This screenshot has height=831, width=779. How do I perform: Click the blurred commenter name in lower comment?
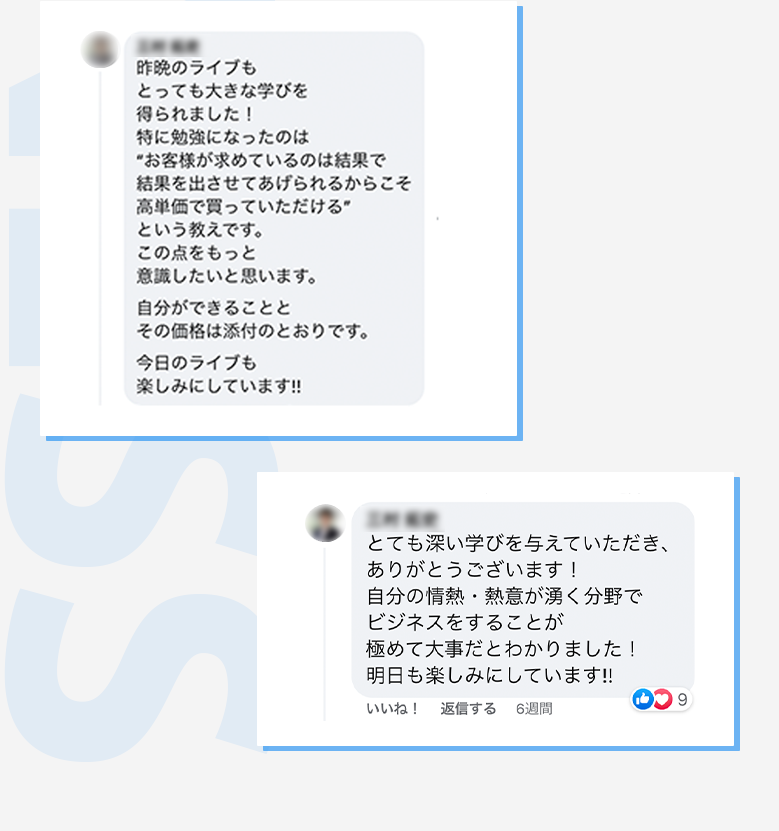click(x=402, y=519)
